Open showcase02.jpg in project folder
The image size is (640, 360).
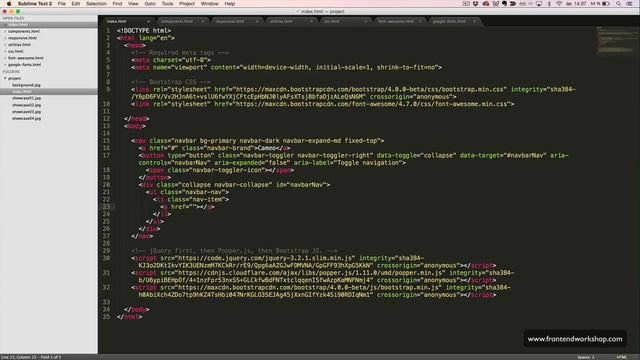[x=26, y=105]
